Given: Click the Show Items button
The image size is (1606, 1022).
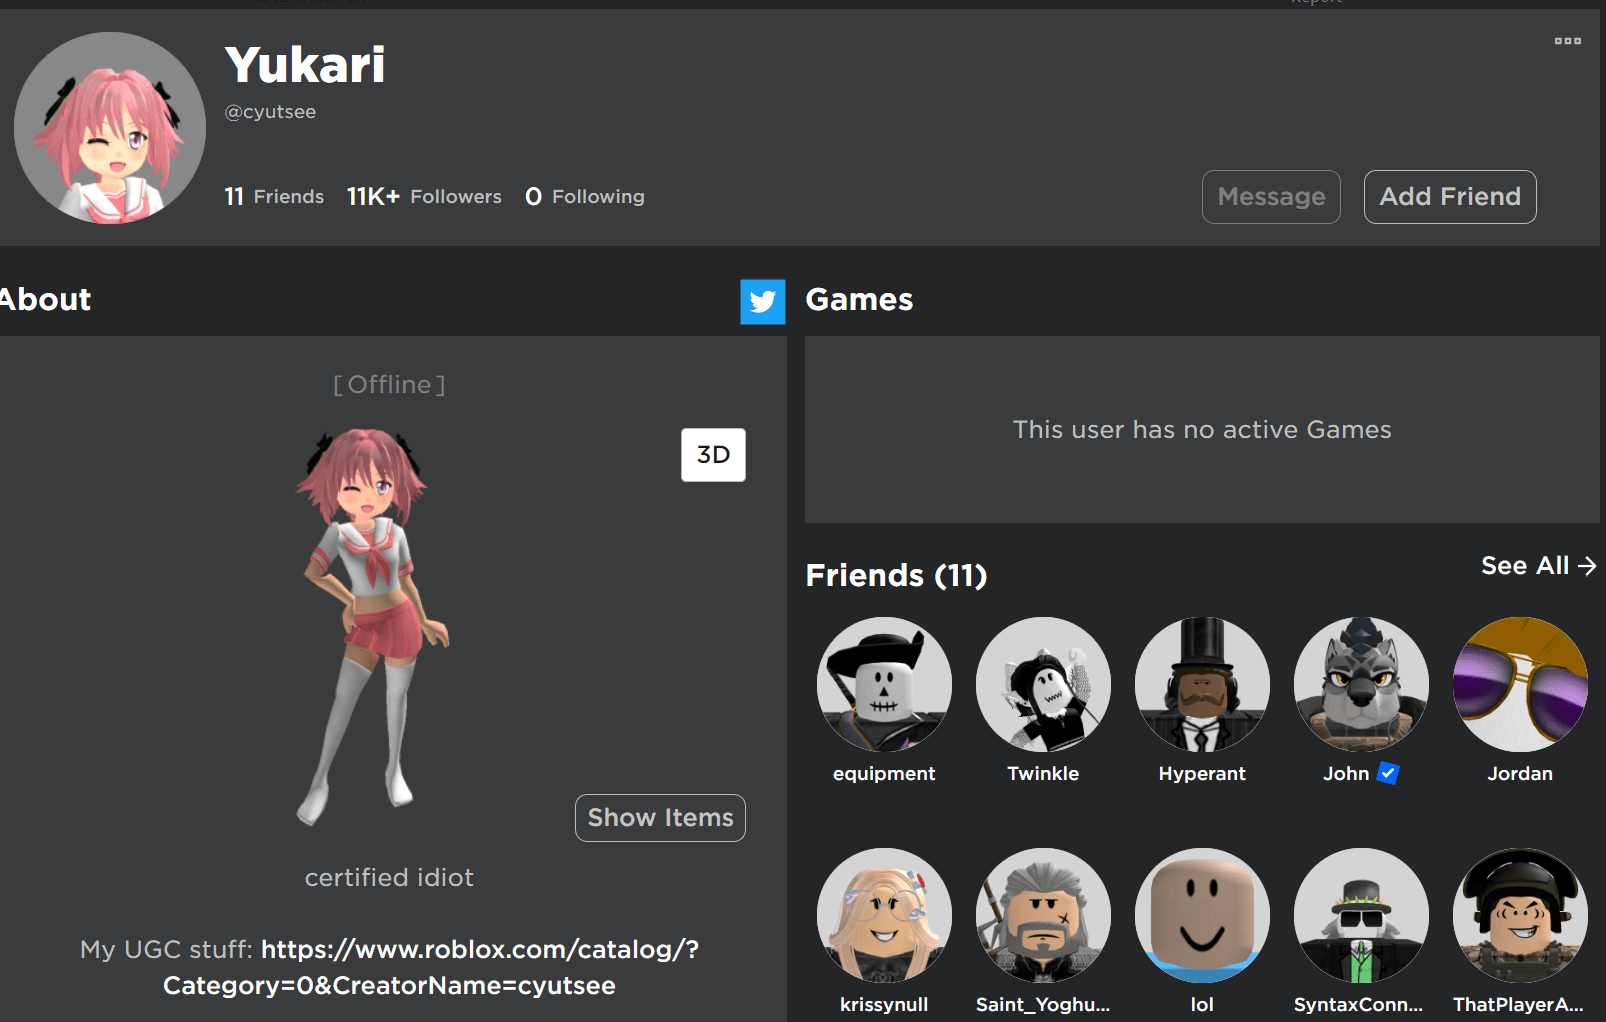Looking at the screenshot, I should tap(660, 818).
